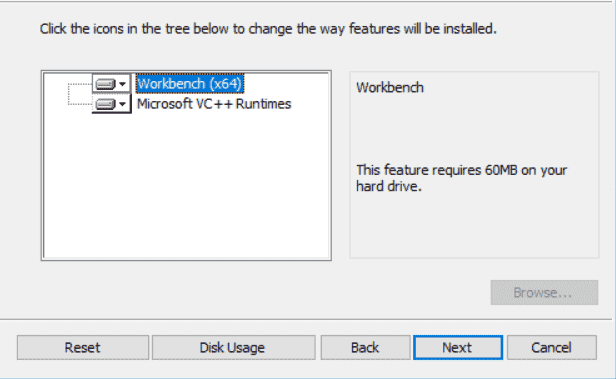This screenshot has width=616, height=379.
Task: Click the Workbench description heading in right panel
Action: coord(390,88)
